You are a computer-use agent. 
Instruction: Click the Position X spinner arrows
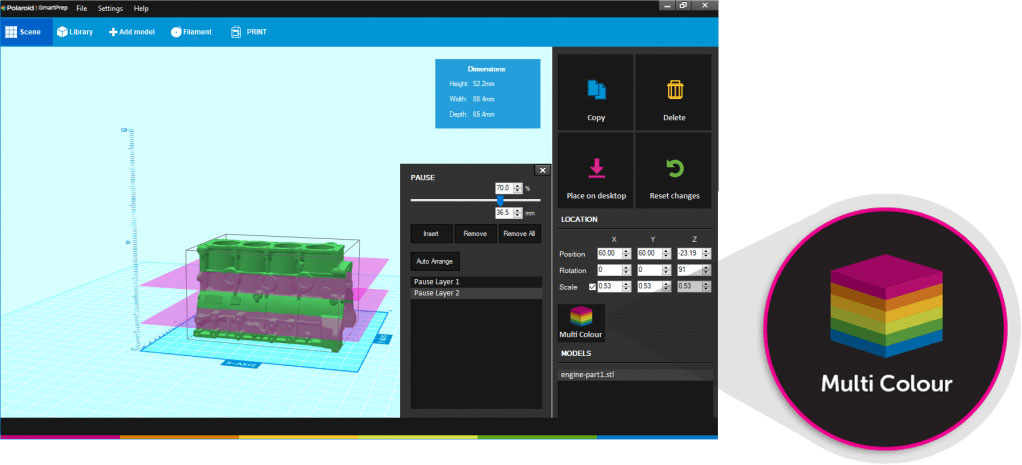(x=626, y=253)
